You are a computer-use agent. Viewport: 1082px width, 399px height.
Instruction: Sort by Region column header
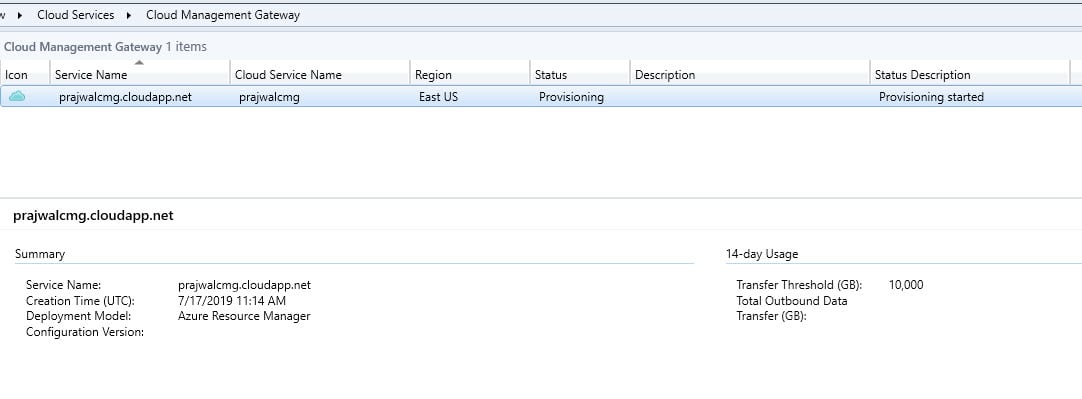pyautogui.click(x=470, y=75)
